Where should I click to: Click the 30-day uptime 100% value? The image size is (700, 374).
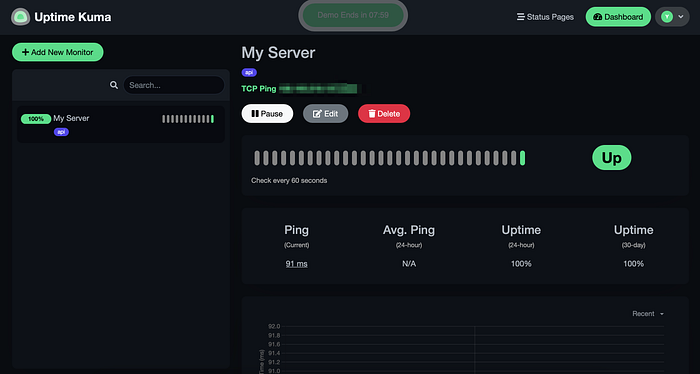(x=633, y=264)
